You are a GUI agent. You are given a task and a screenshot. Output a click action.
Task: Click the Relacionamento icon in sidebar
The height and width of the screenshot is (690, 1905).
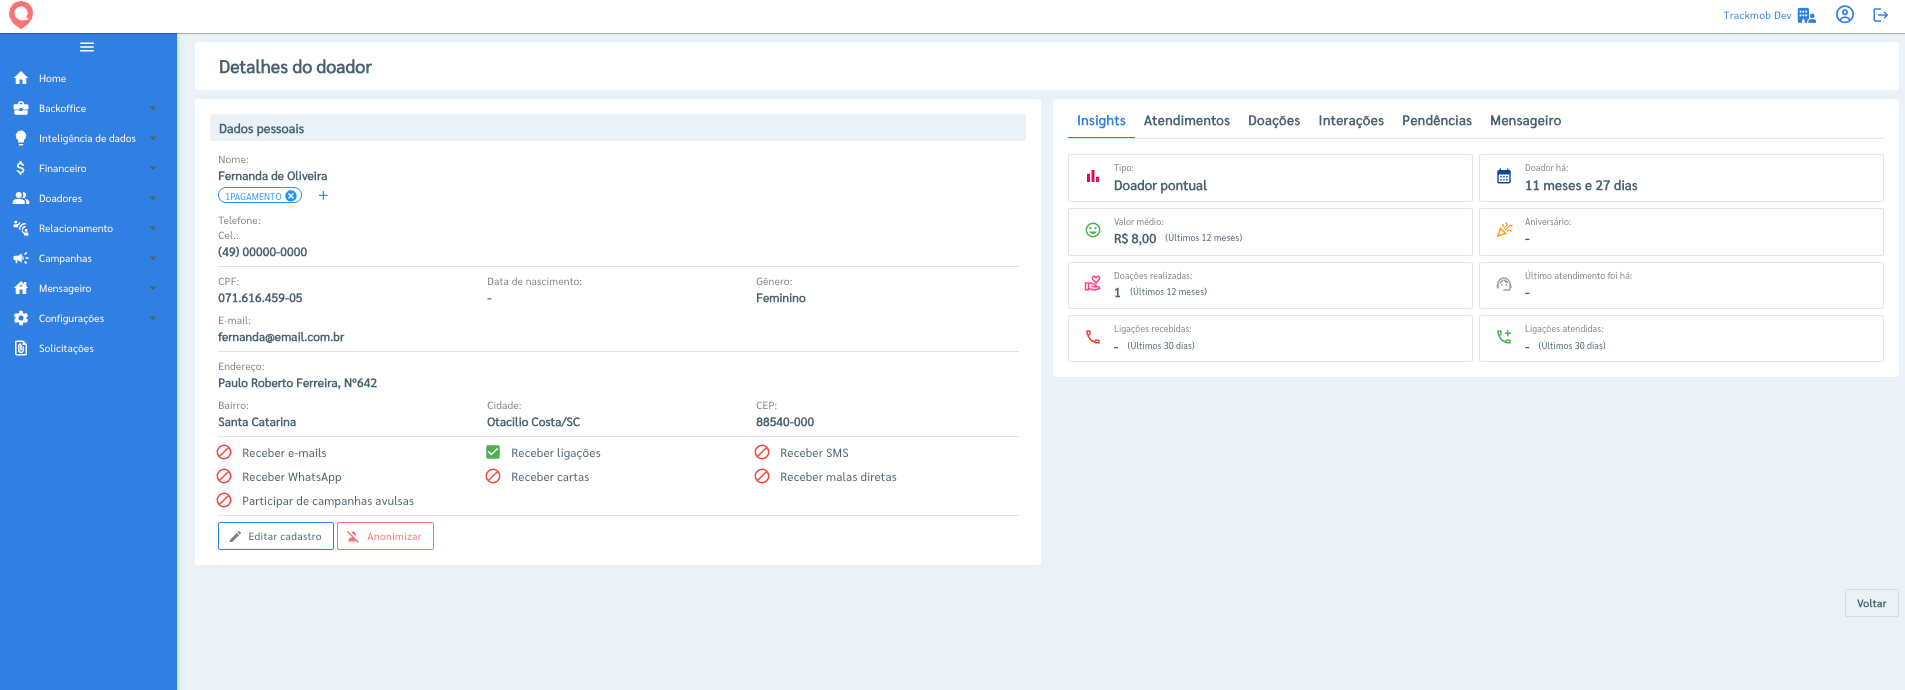pos(21,228)
